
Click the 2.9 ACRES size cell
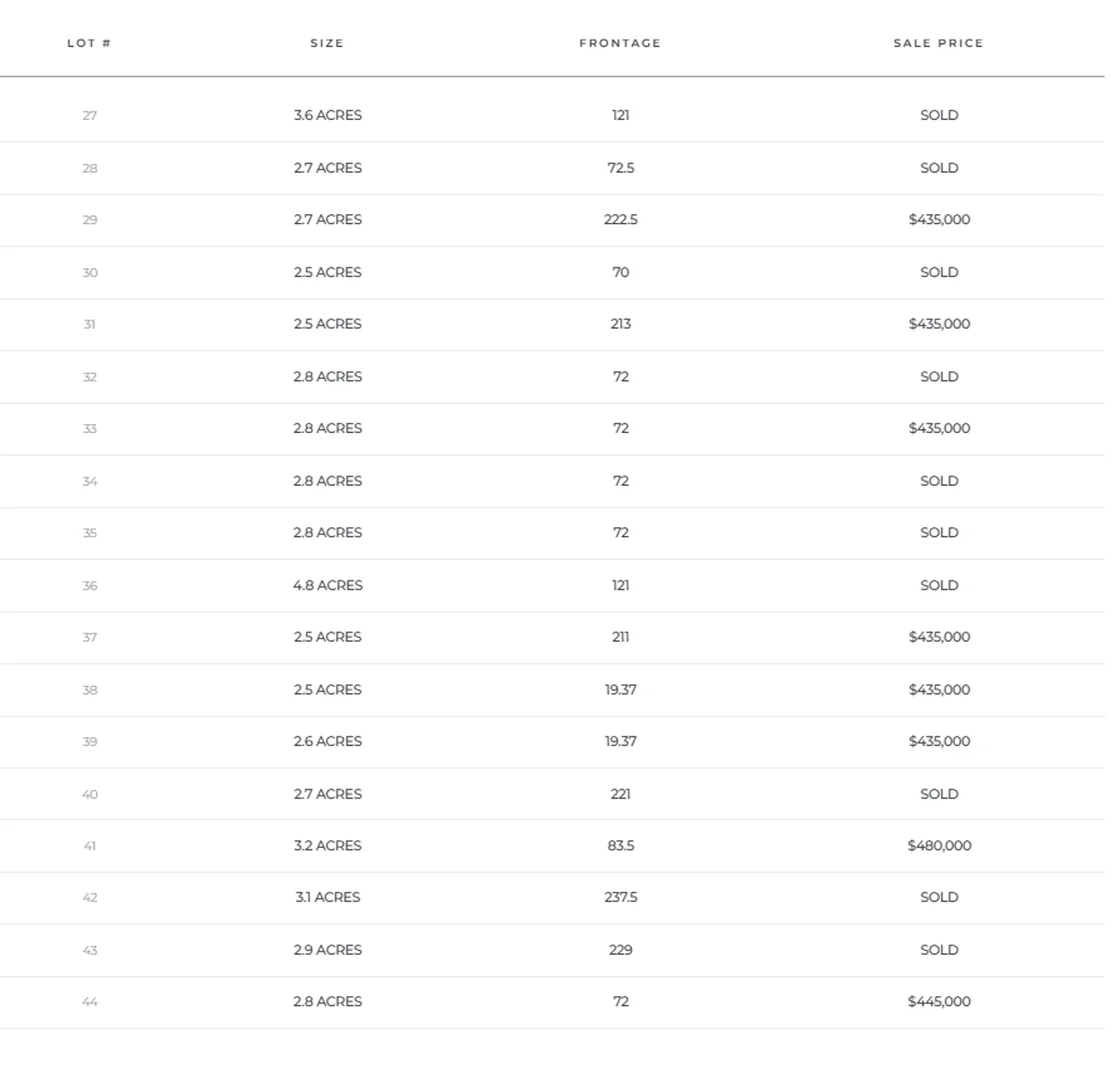point(328,950)
